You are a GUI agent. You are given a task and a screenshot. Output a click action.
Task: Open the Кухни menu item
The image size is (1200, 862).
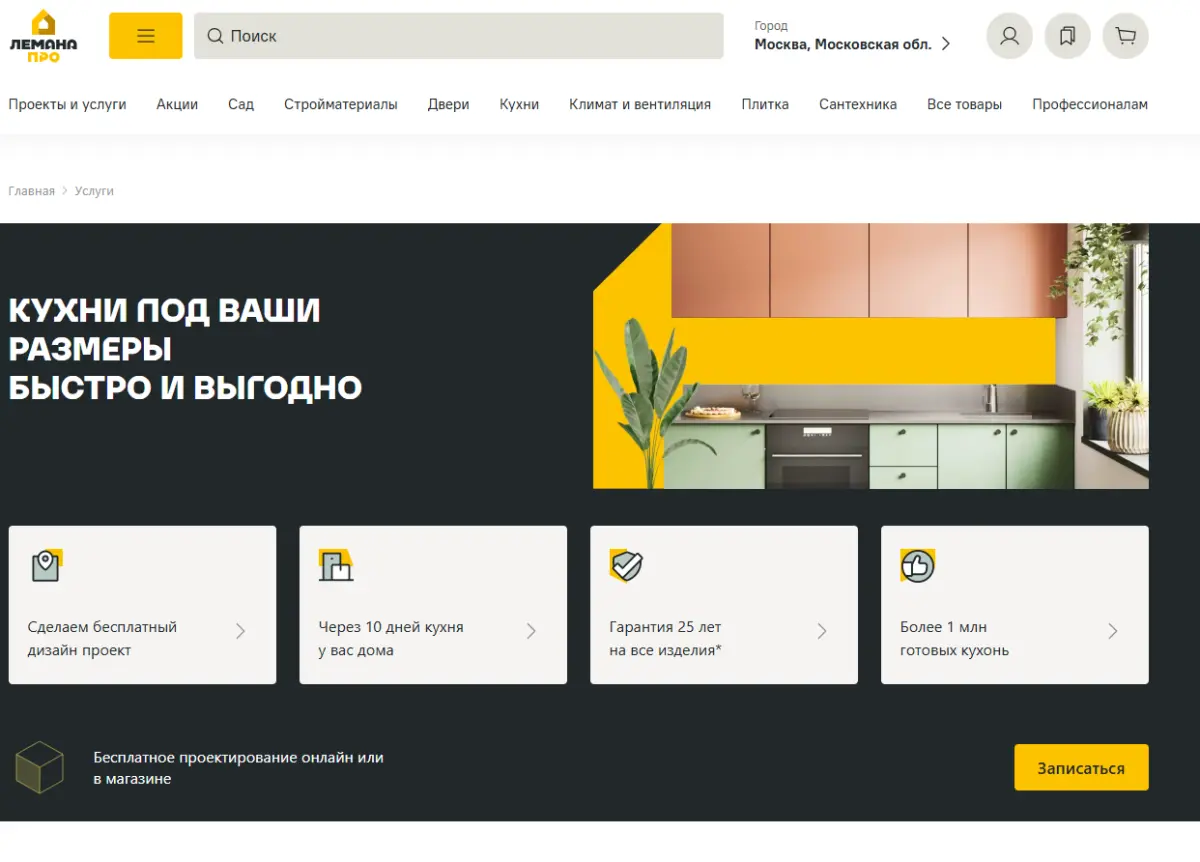(x=519, y=104)
